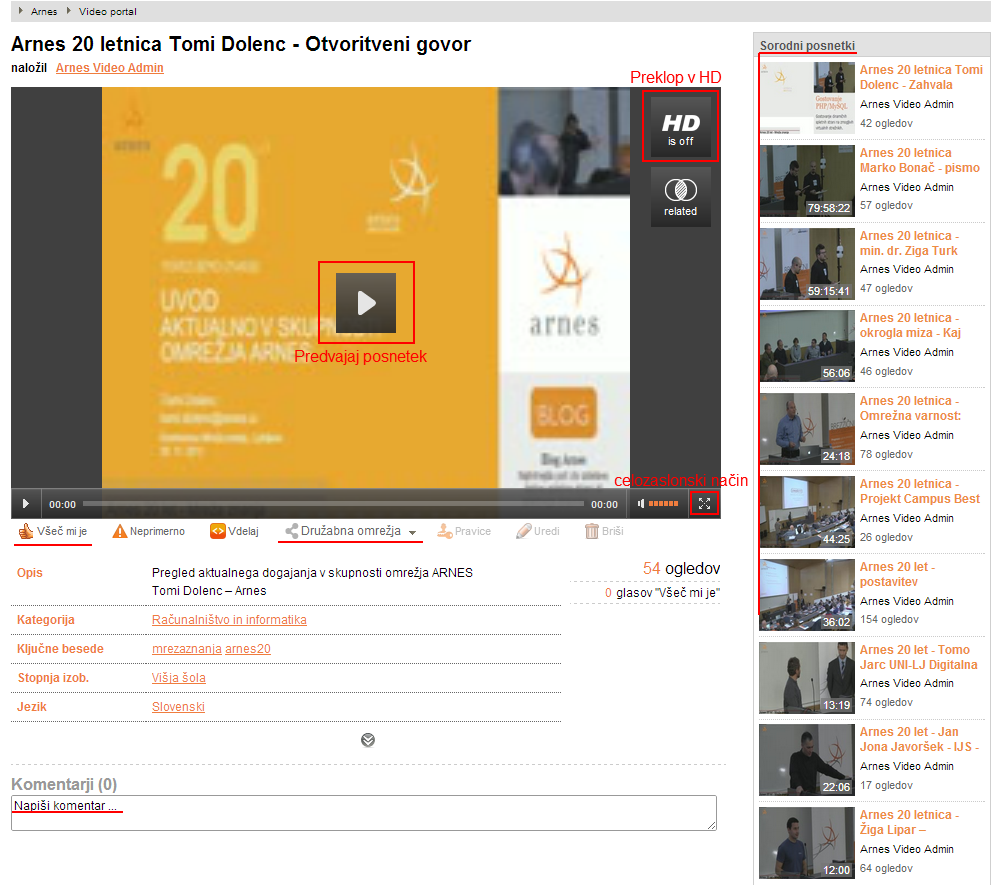Image resolution: width=1000 pixels, height=885 pixels.
Task: Open thumbnail with duration 36:02
Action: [807, 594]
